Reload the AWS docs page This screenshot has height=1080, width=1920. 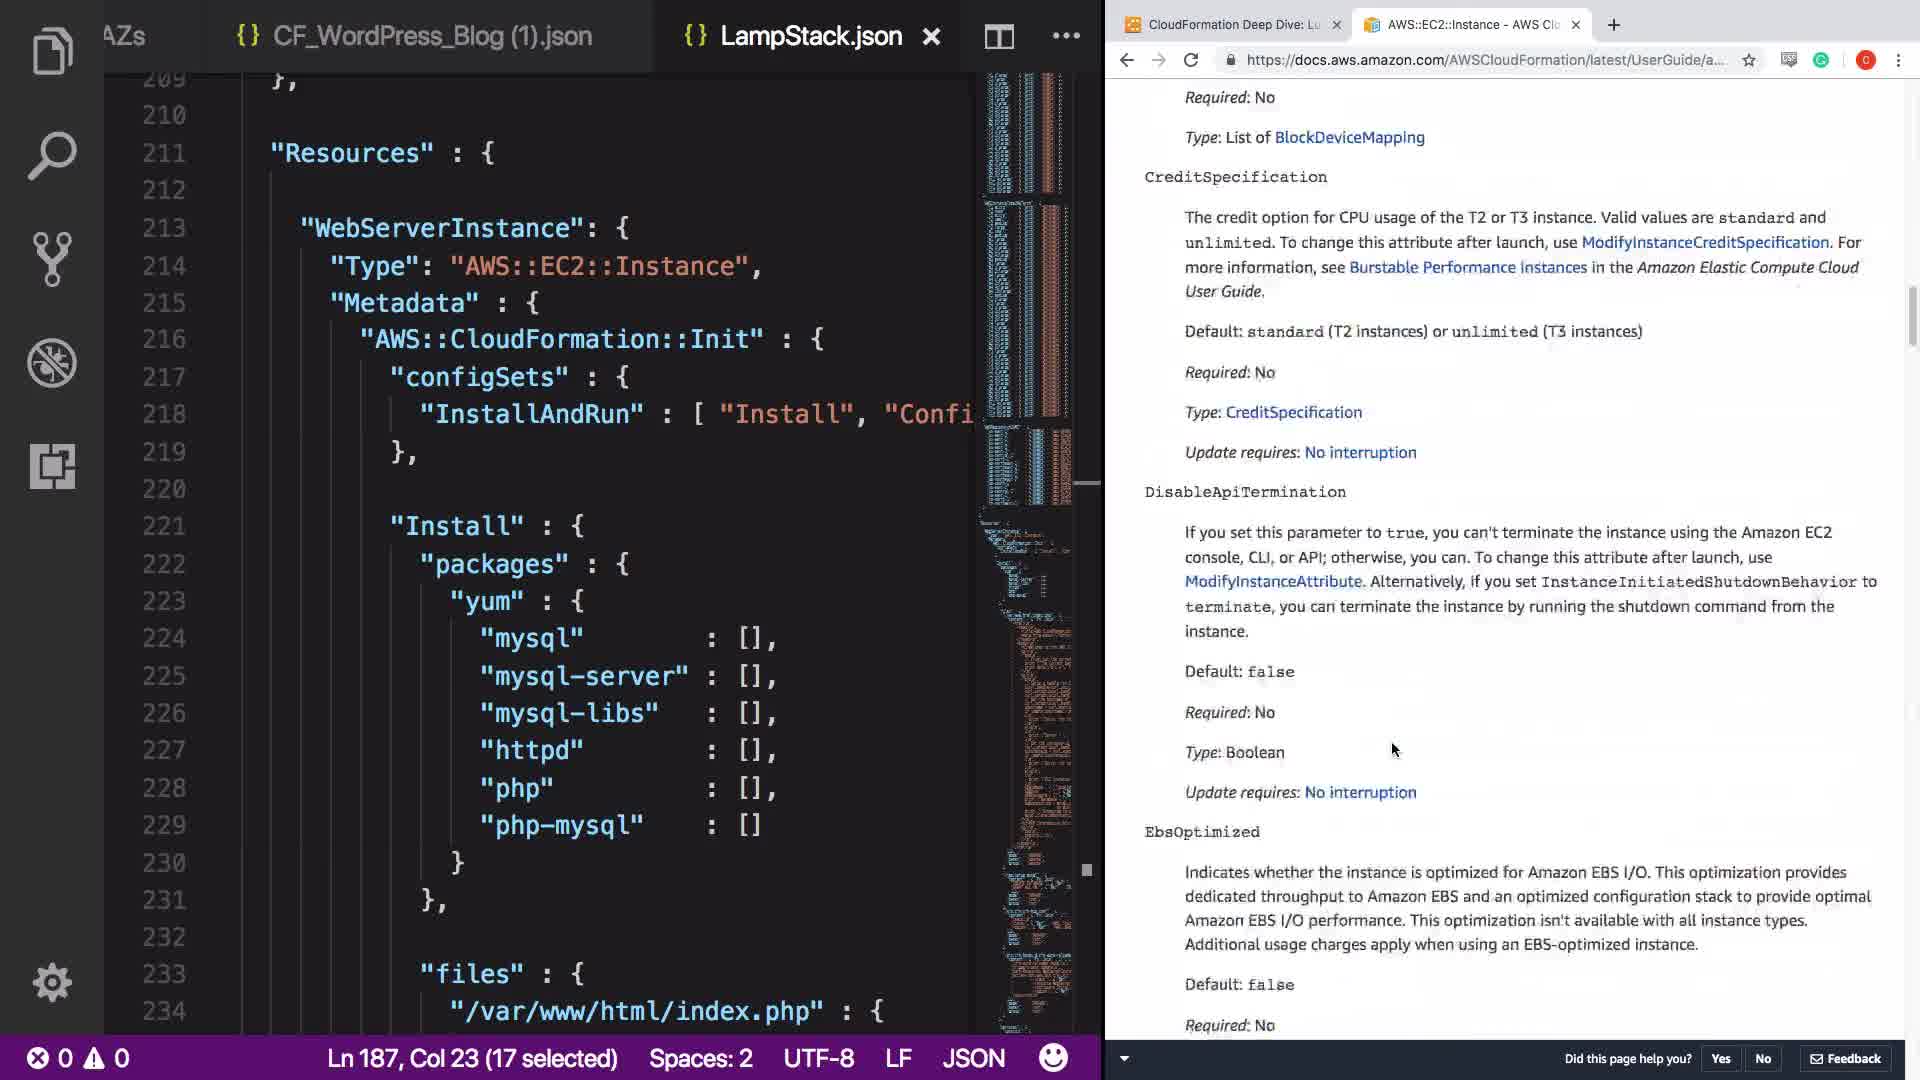[x=1190, y=60]
